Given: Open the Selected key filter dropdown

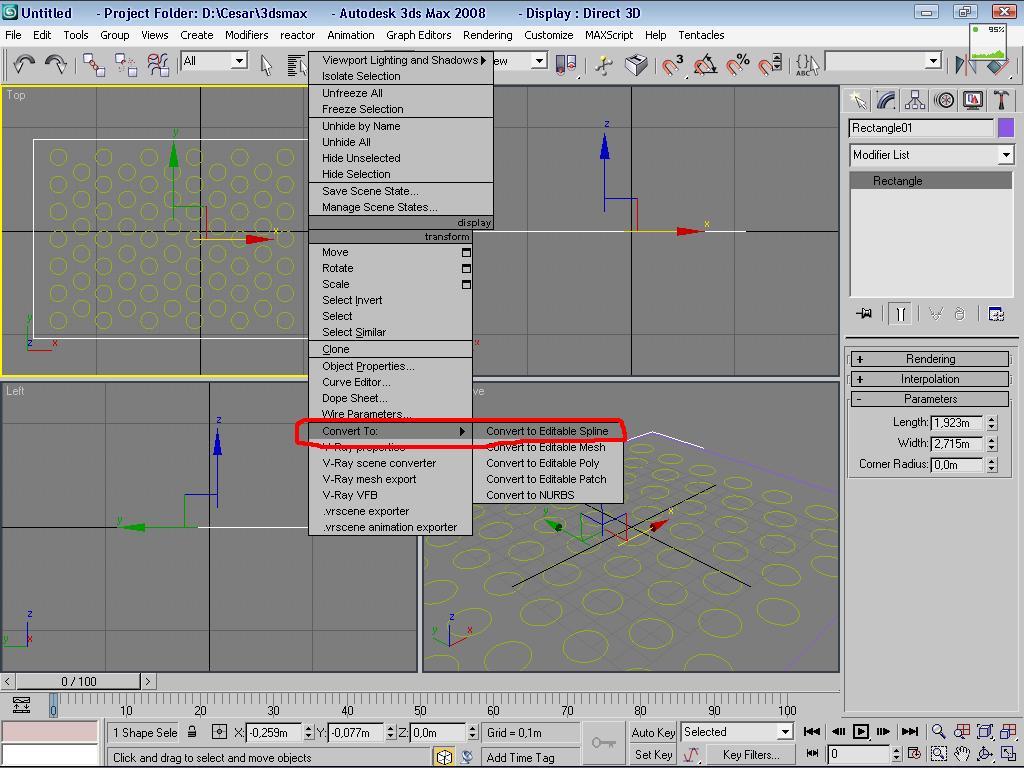Looking at the screenshot, I should (737, 732).
